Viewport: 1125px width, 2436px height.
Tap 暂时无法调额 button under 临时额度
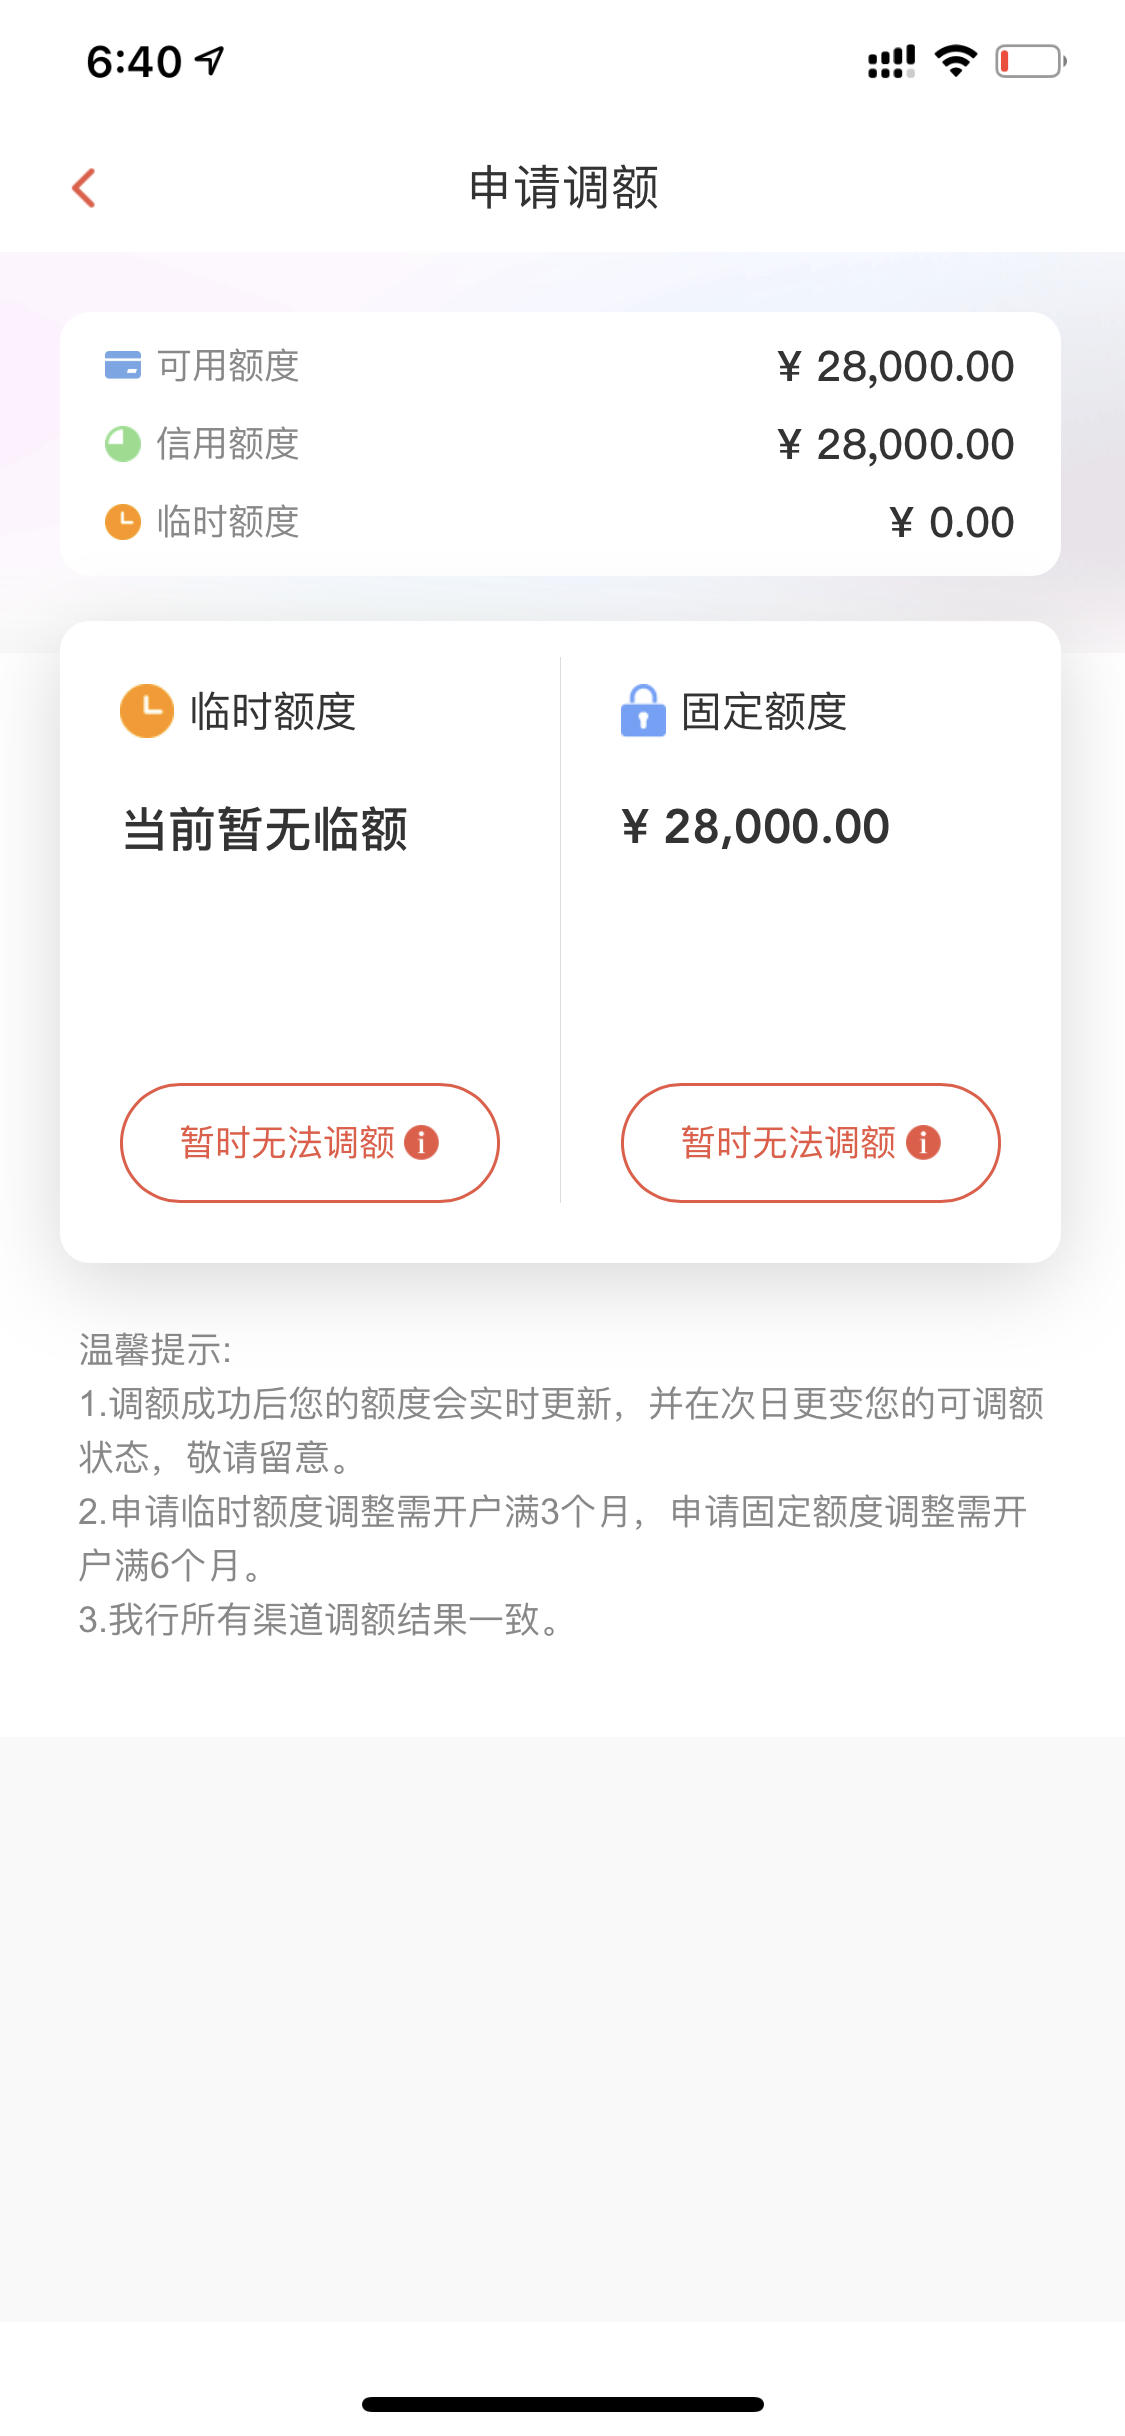[310, 1143]
